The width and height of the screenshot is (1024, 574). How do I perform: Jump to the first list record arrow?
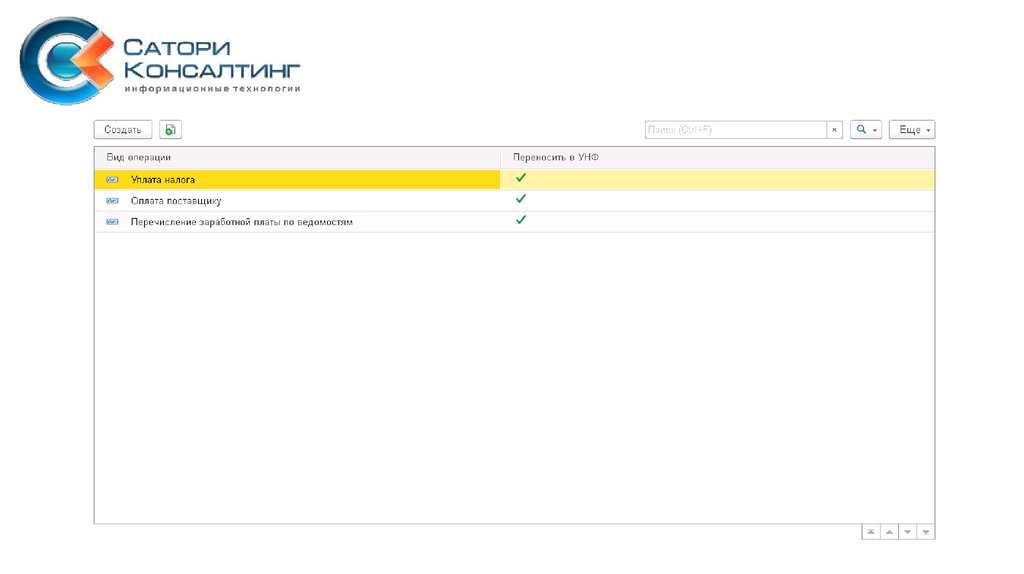click(871, 532)
